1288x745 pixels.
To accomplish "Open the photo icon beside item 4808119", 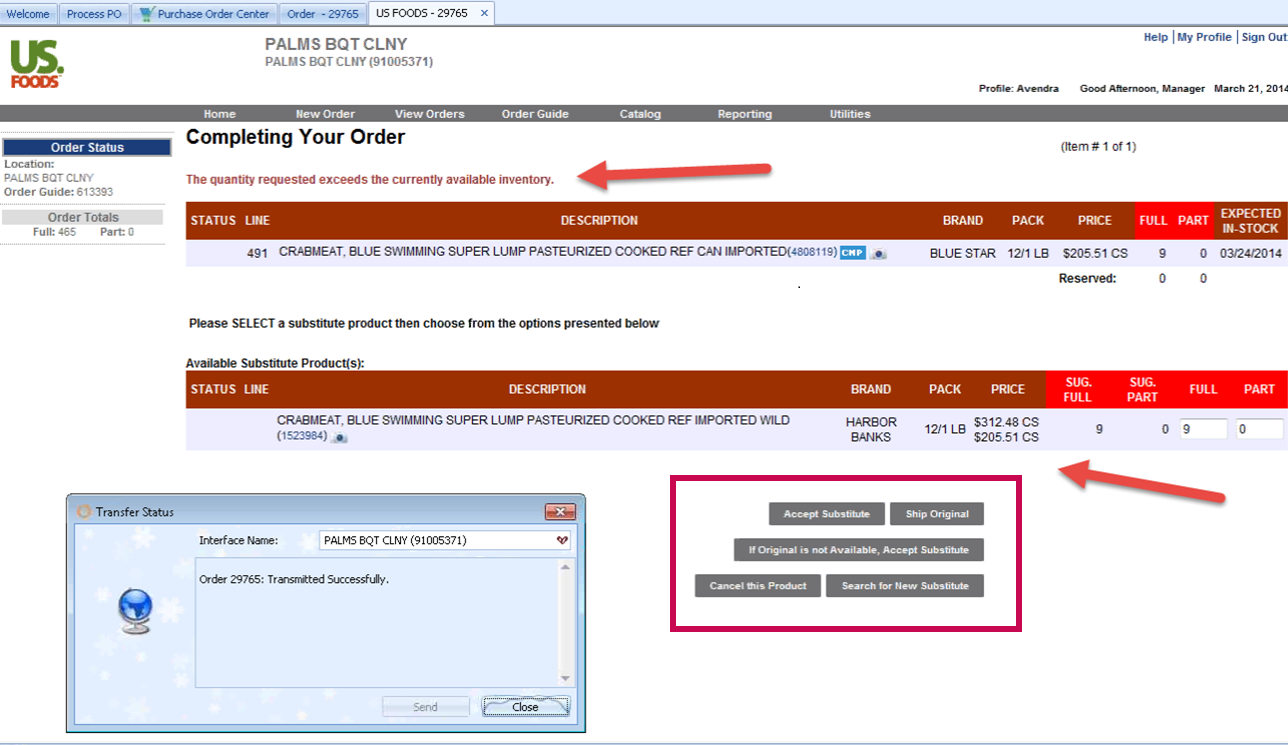I will (x=878, y=254).
